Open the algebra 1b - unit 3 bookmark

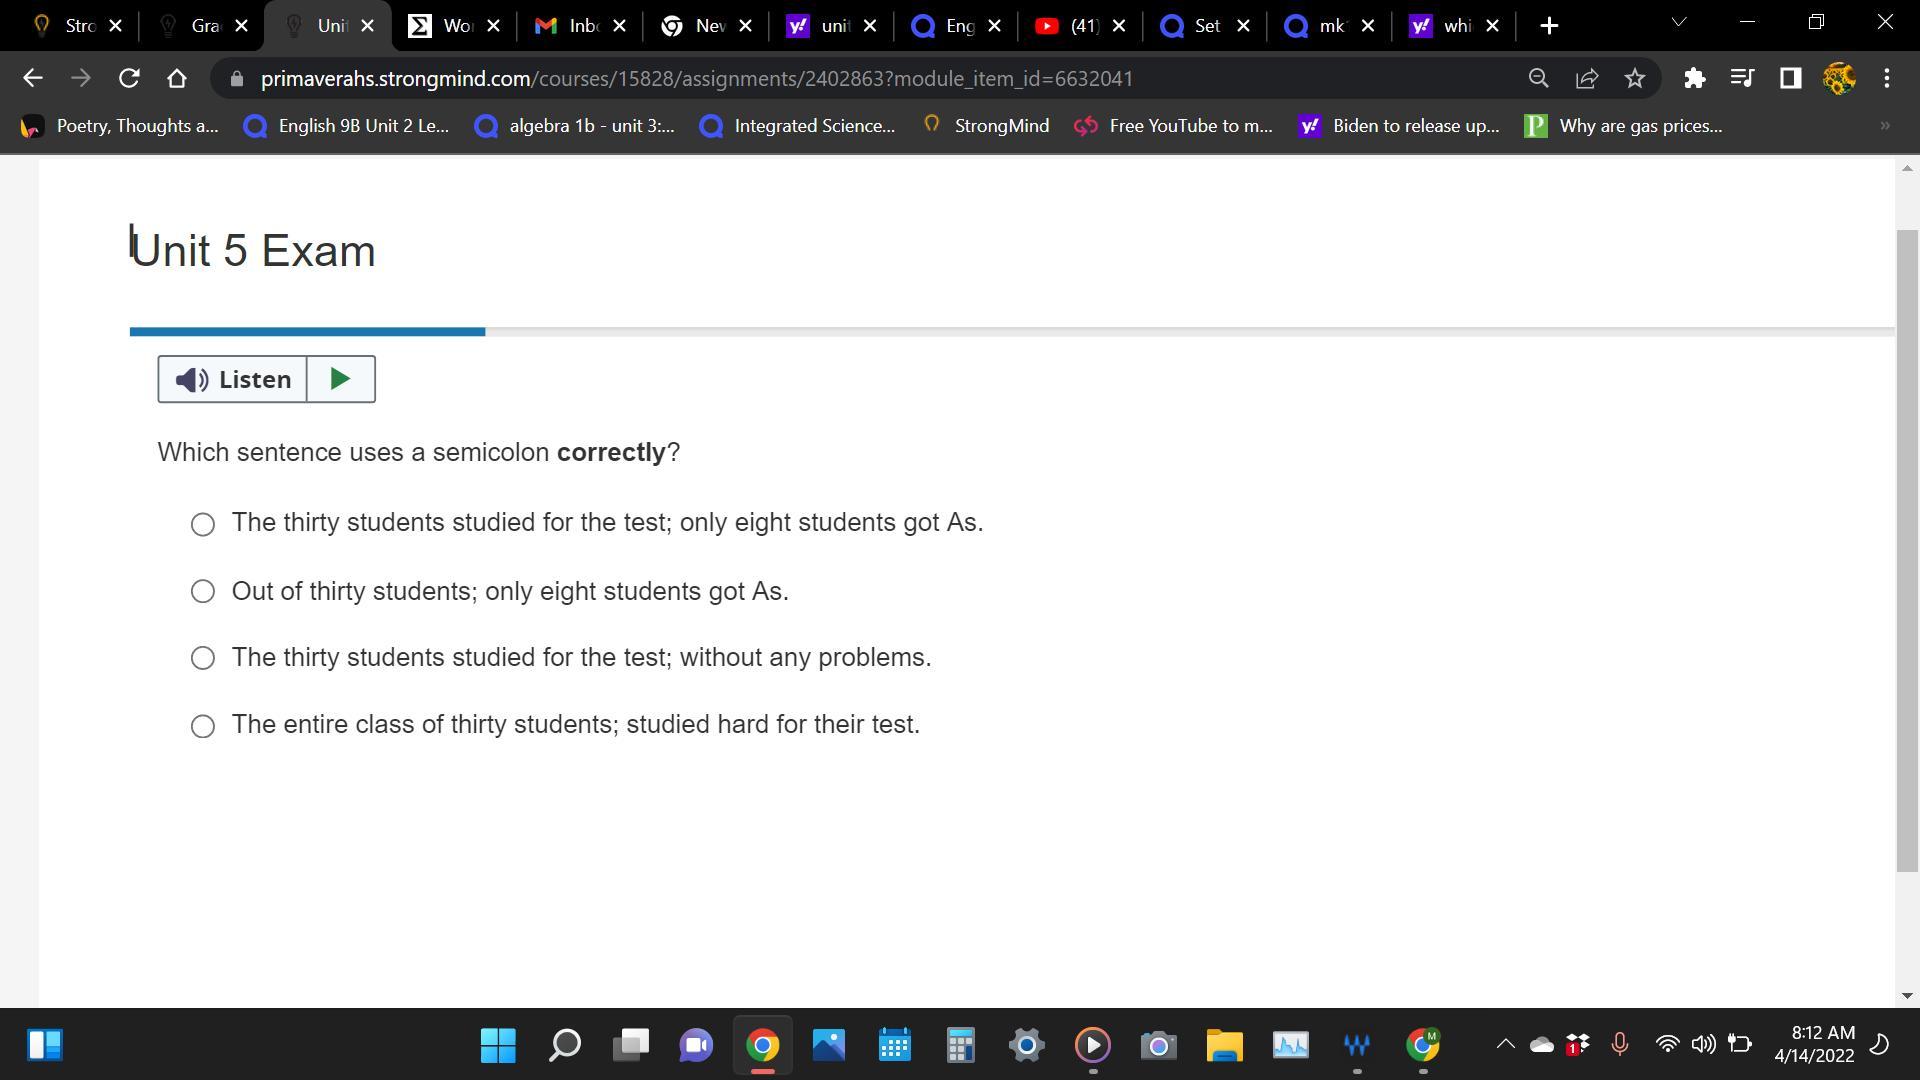click(575, 126)
